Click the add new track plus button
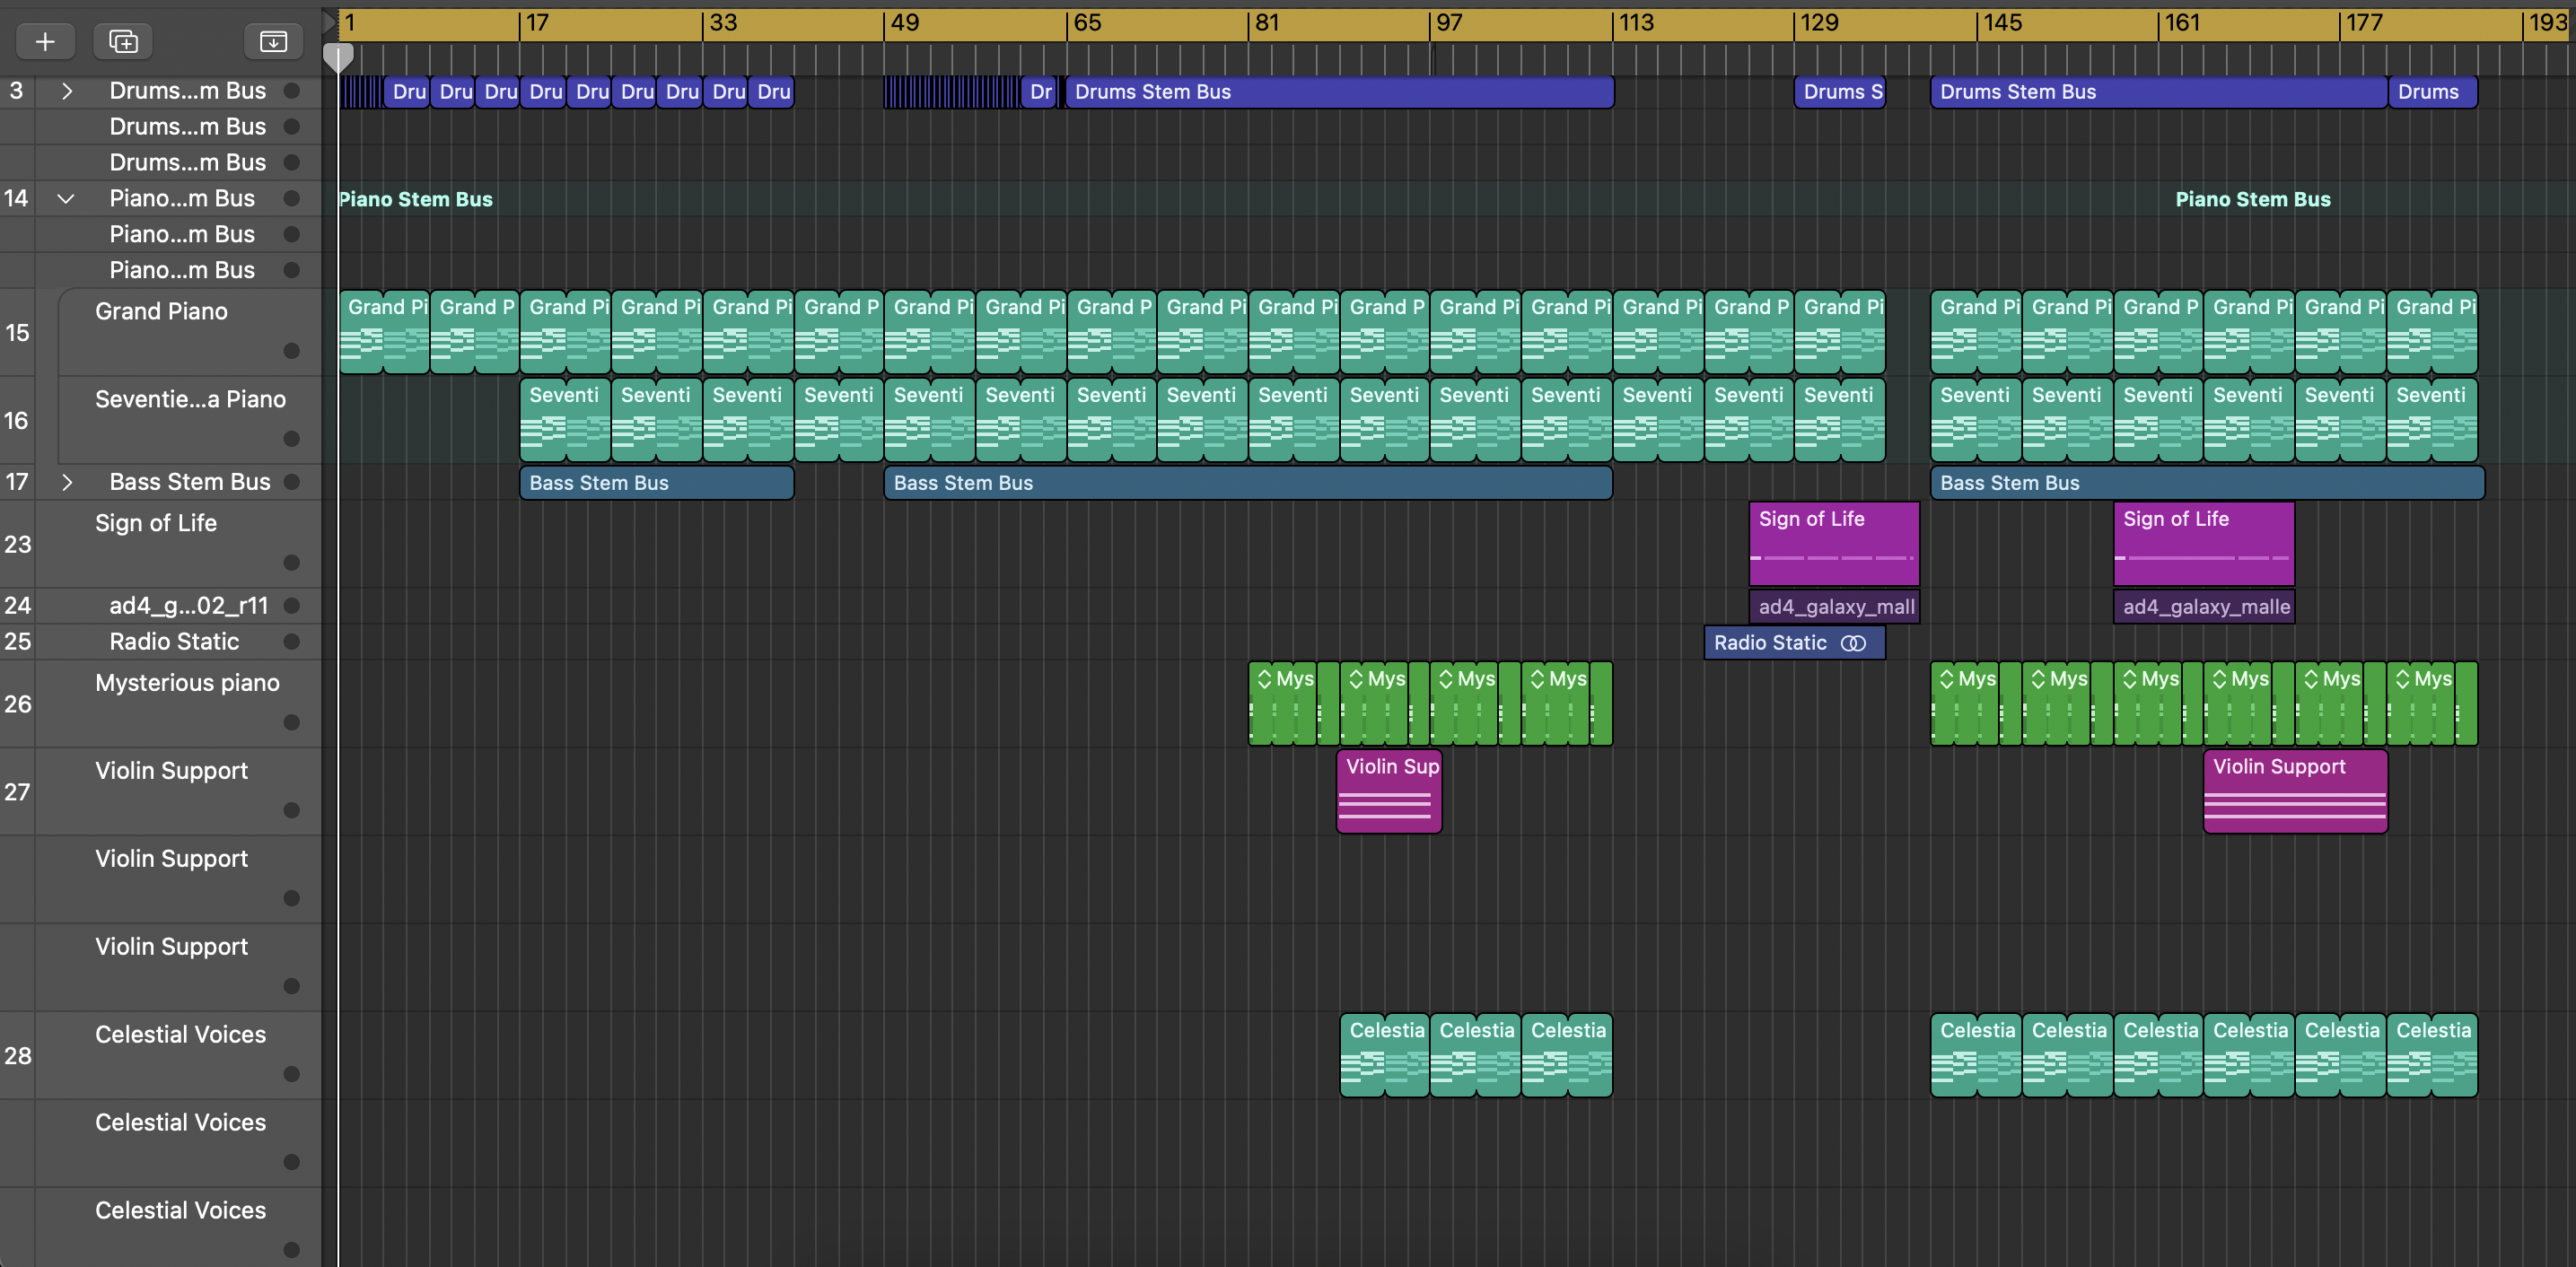Screen dimensions: 2576x1267 point(45,41)
